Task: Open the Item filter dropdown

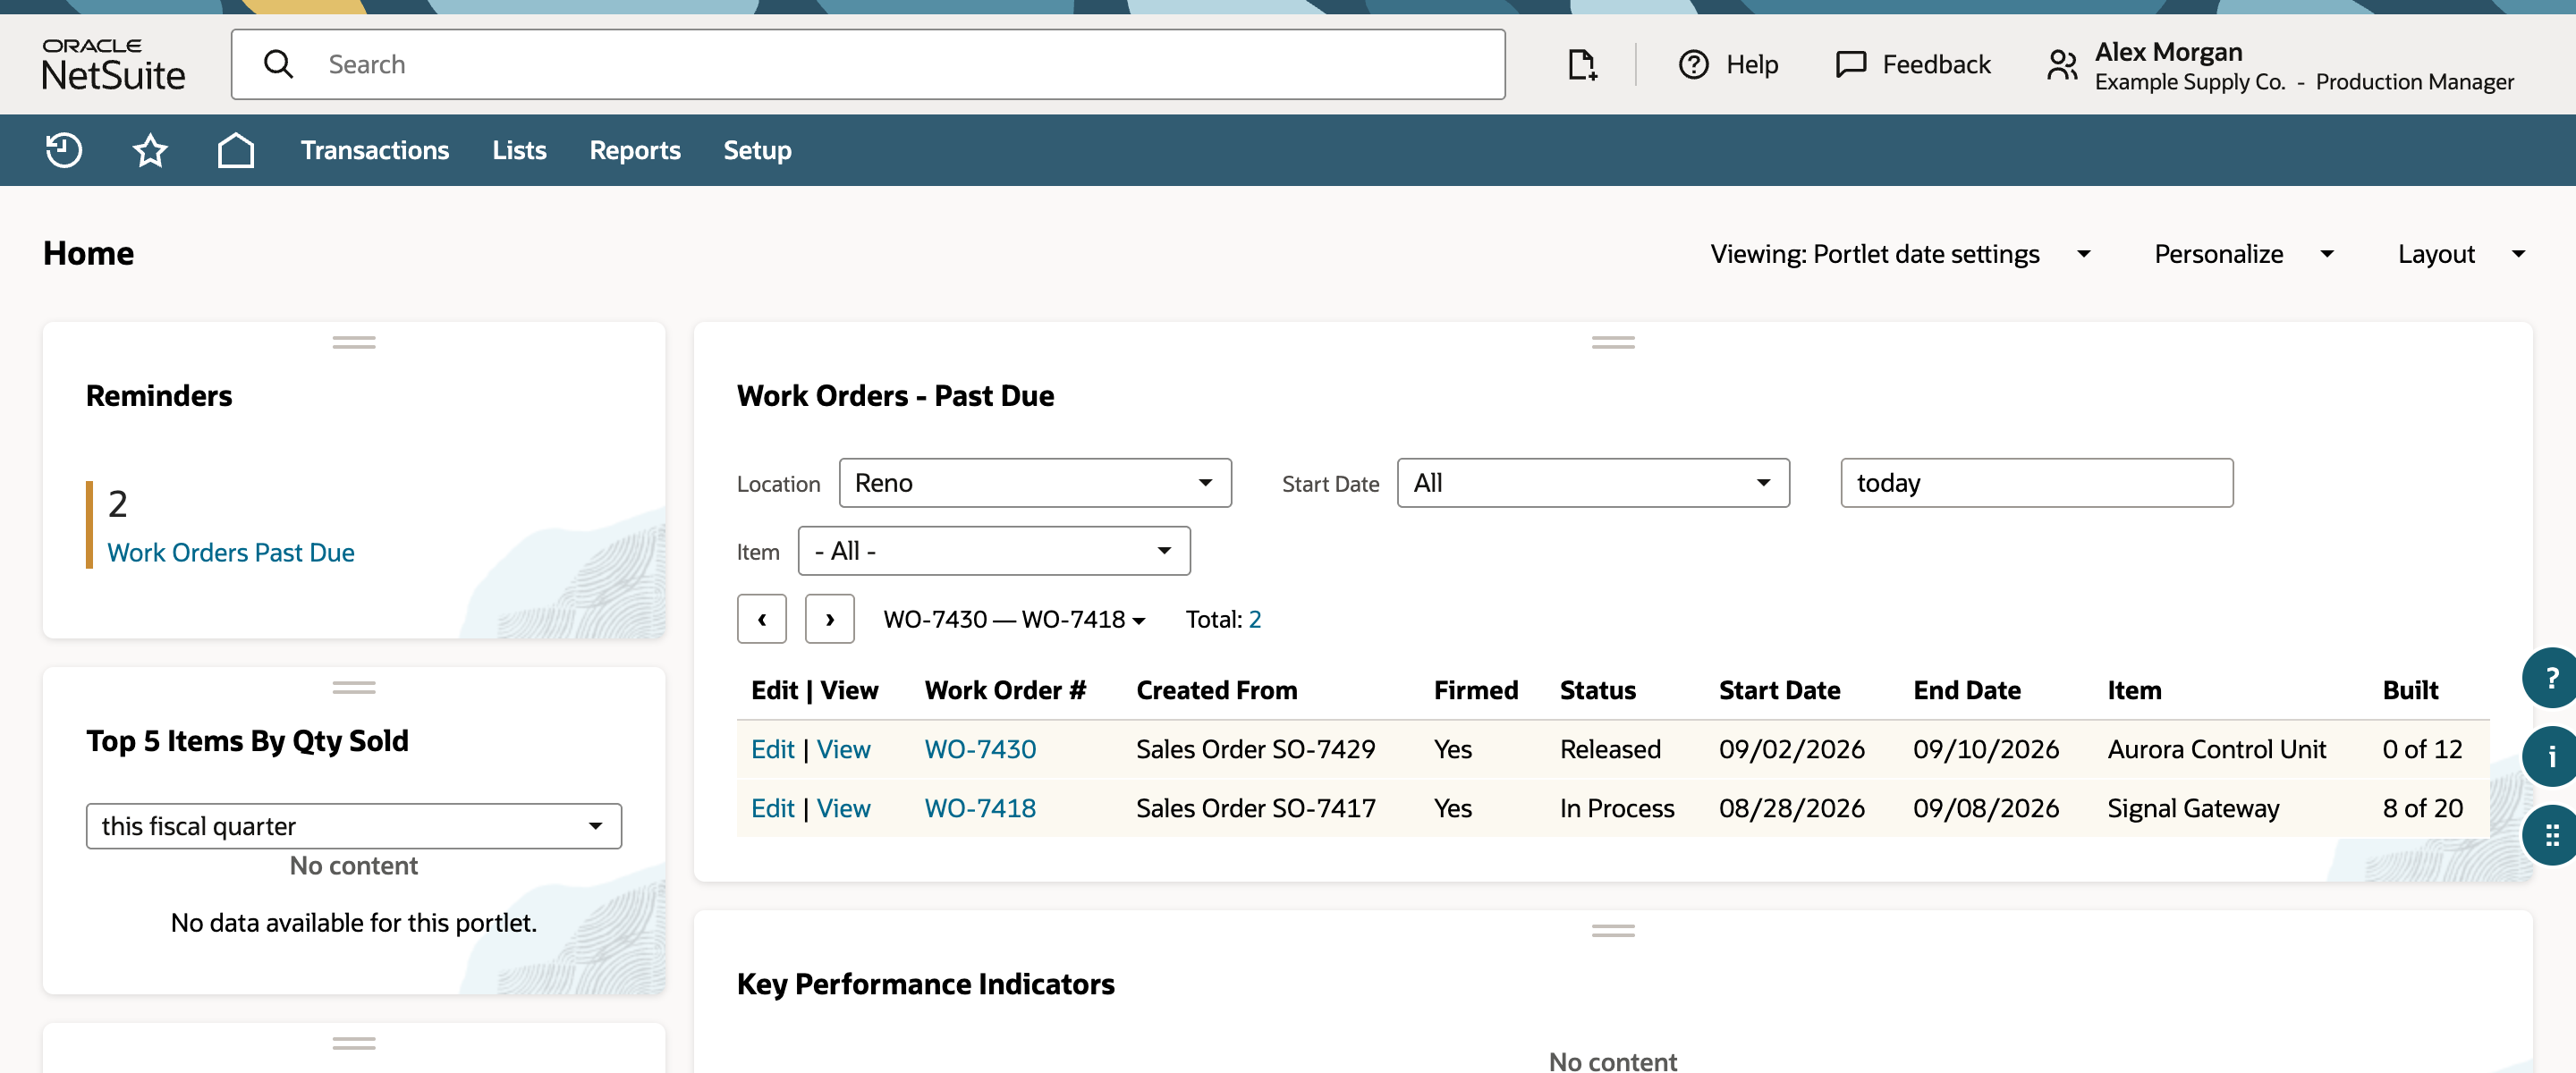Action: pos(994,551)
